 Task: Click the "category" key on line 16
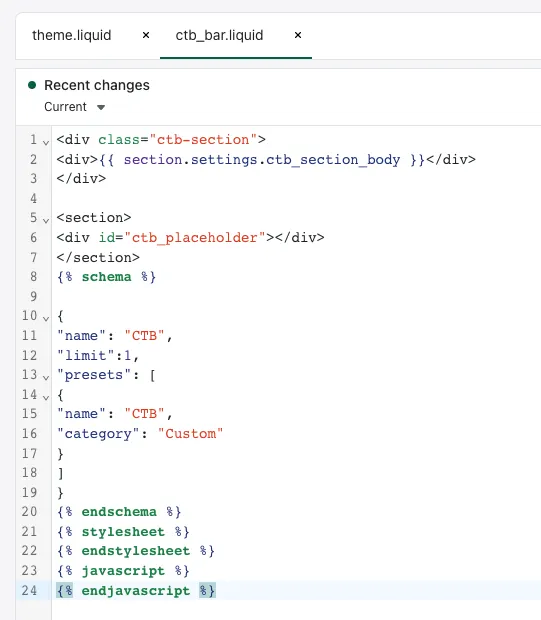pyautogui.click(x=98, y=434)
